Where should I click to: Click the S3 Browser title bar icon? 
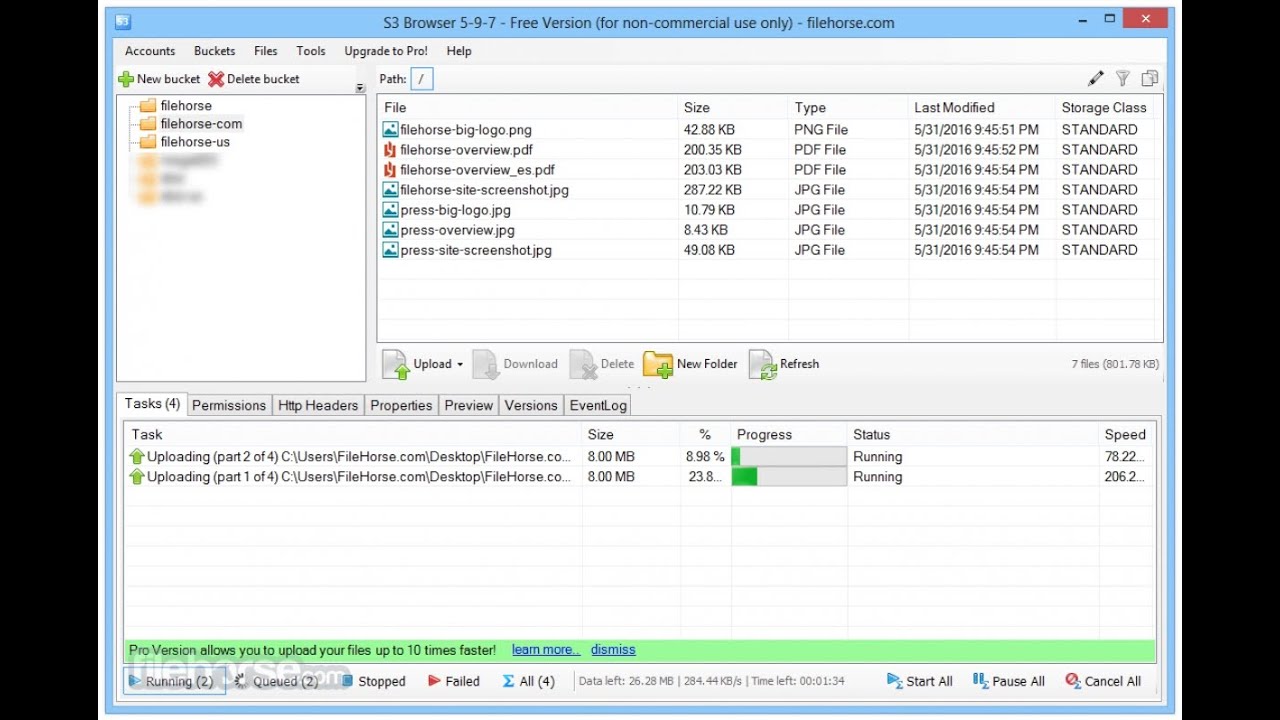pyautogui.click(x=122, y=22)
